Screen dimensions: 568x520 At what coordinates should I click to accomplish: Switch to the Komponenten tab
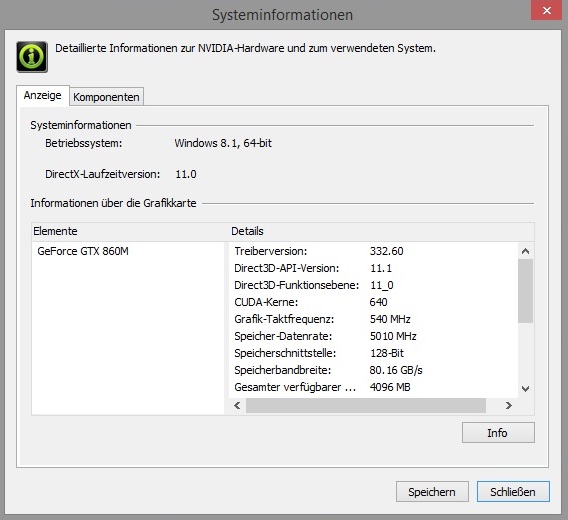(106, 97)
